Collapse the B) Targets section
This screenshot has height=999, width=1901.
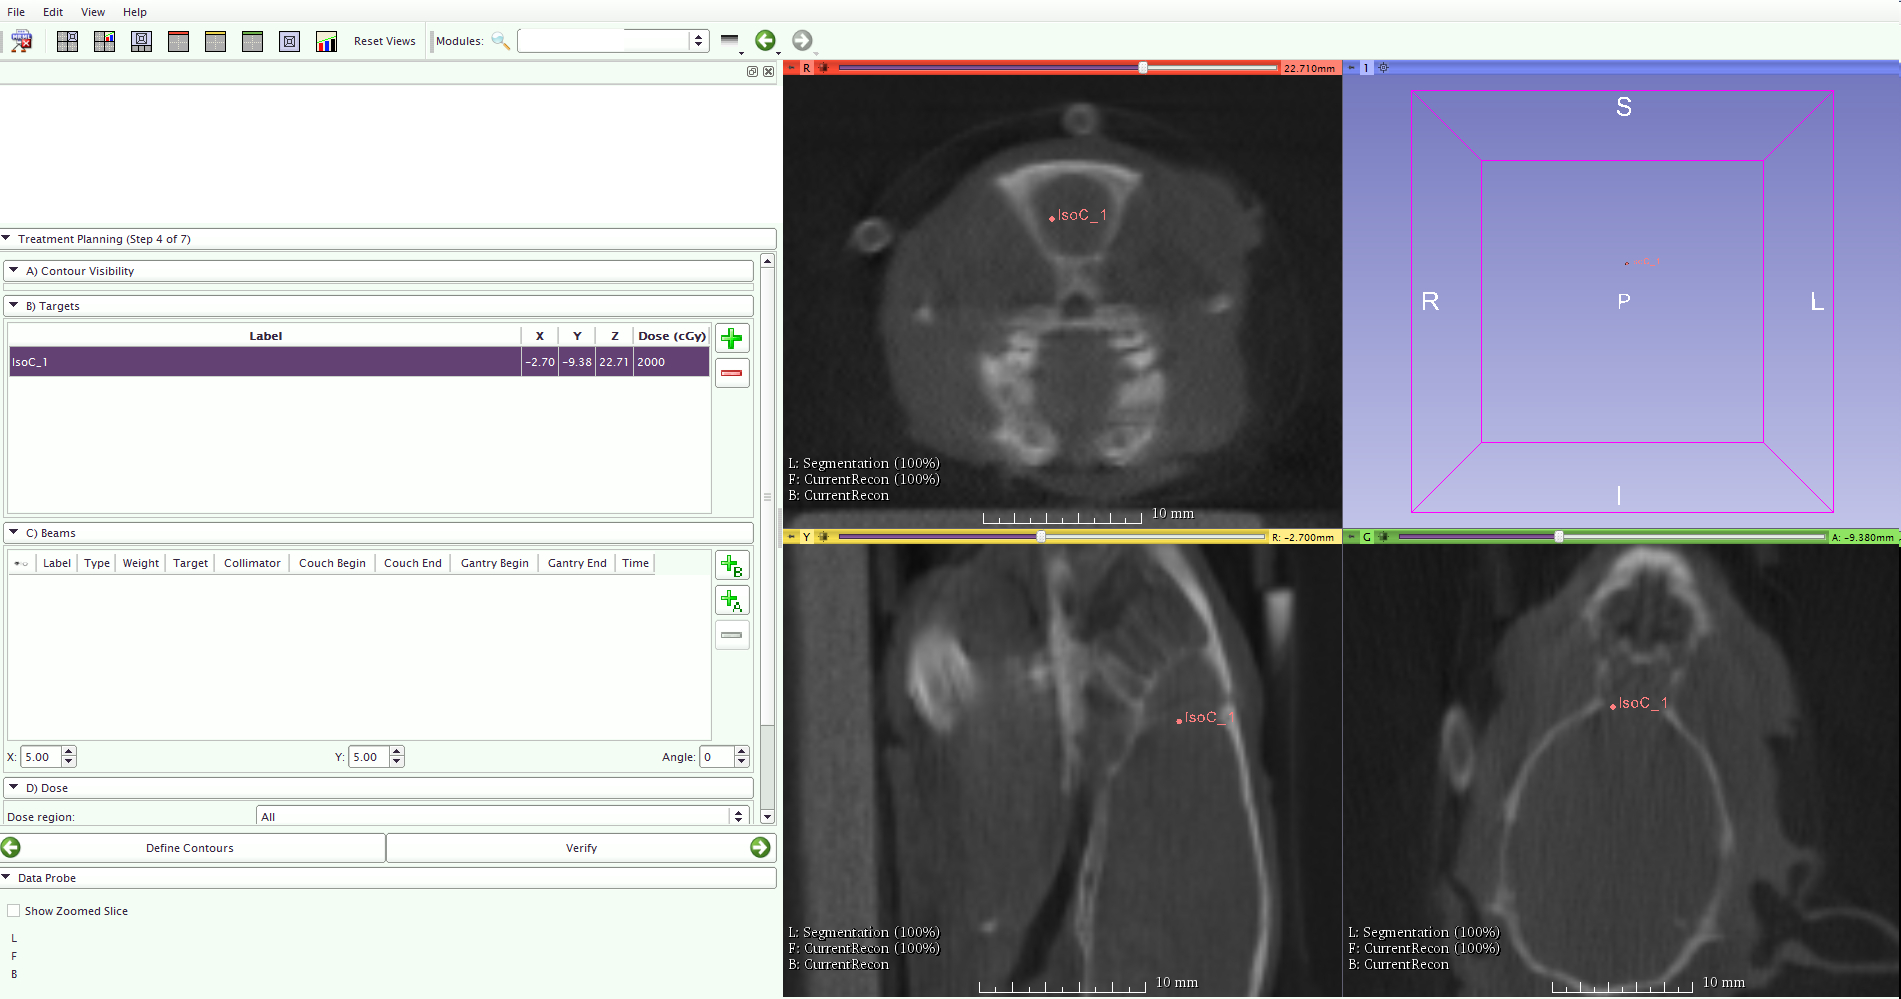(14, 306)
